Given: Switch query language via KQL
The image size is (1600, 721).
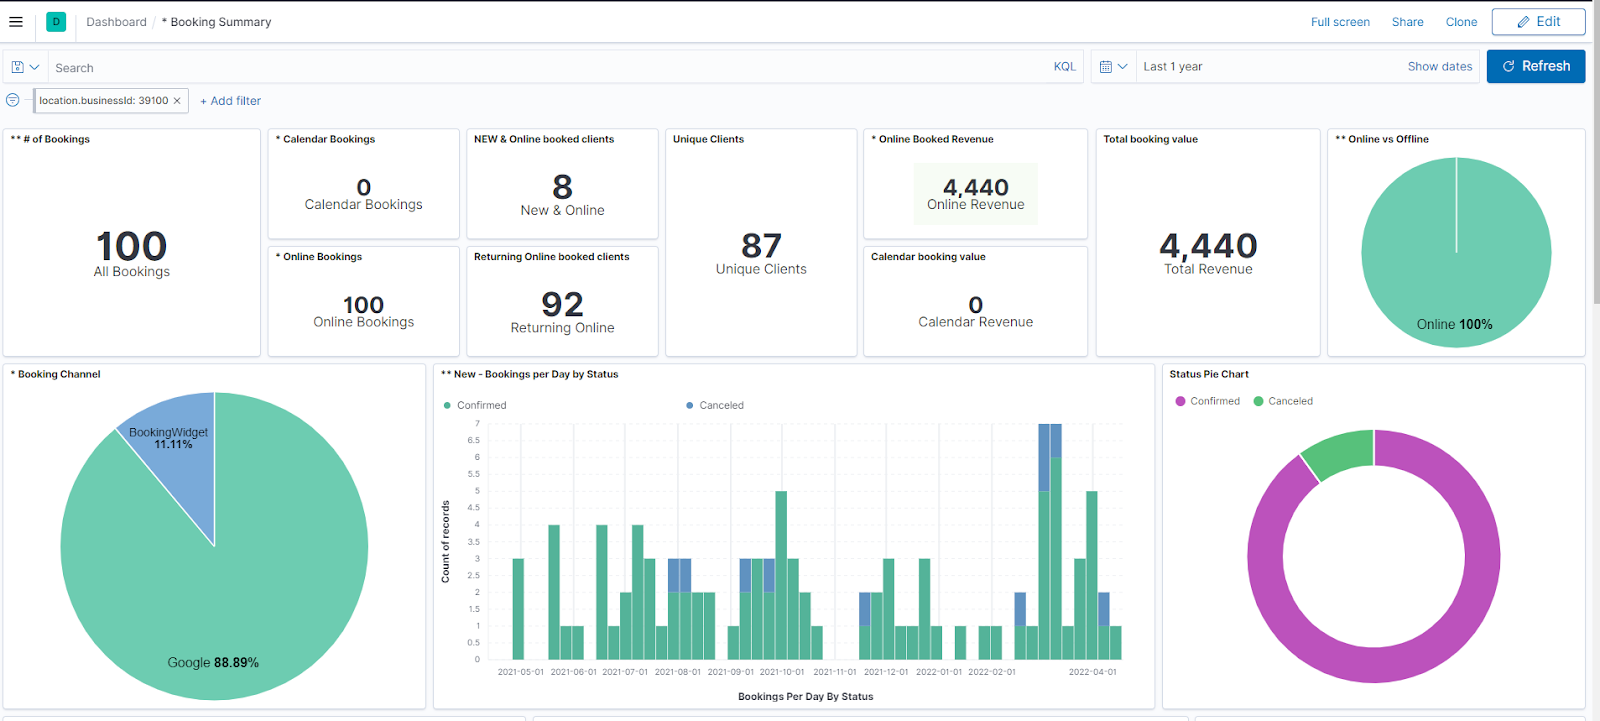Looking at the screenshot, I should point(1064,67).
